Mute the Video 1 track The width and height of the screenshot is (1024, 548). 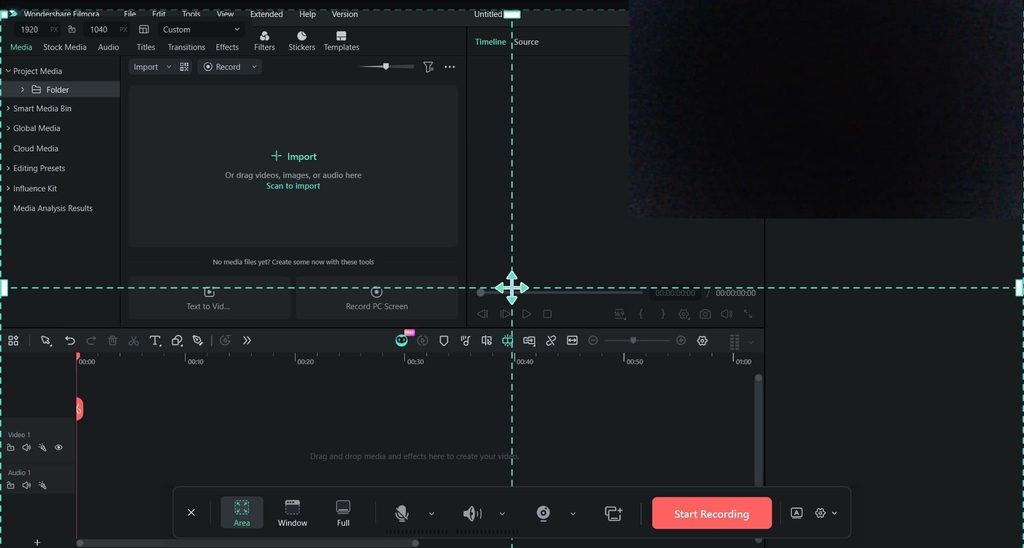[x=27, y=447]
